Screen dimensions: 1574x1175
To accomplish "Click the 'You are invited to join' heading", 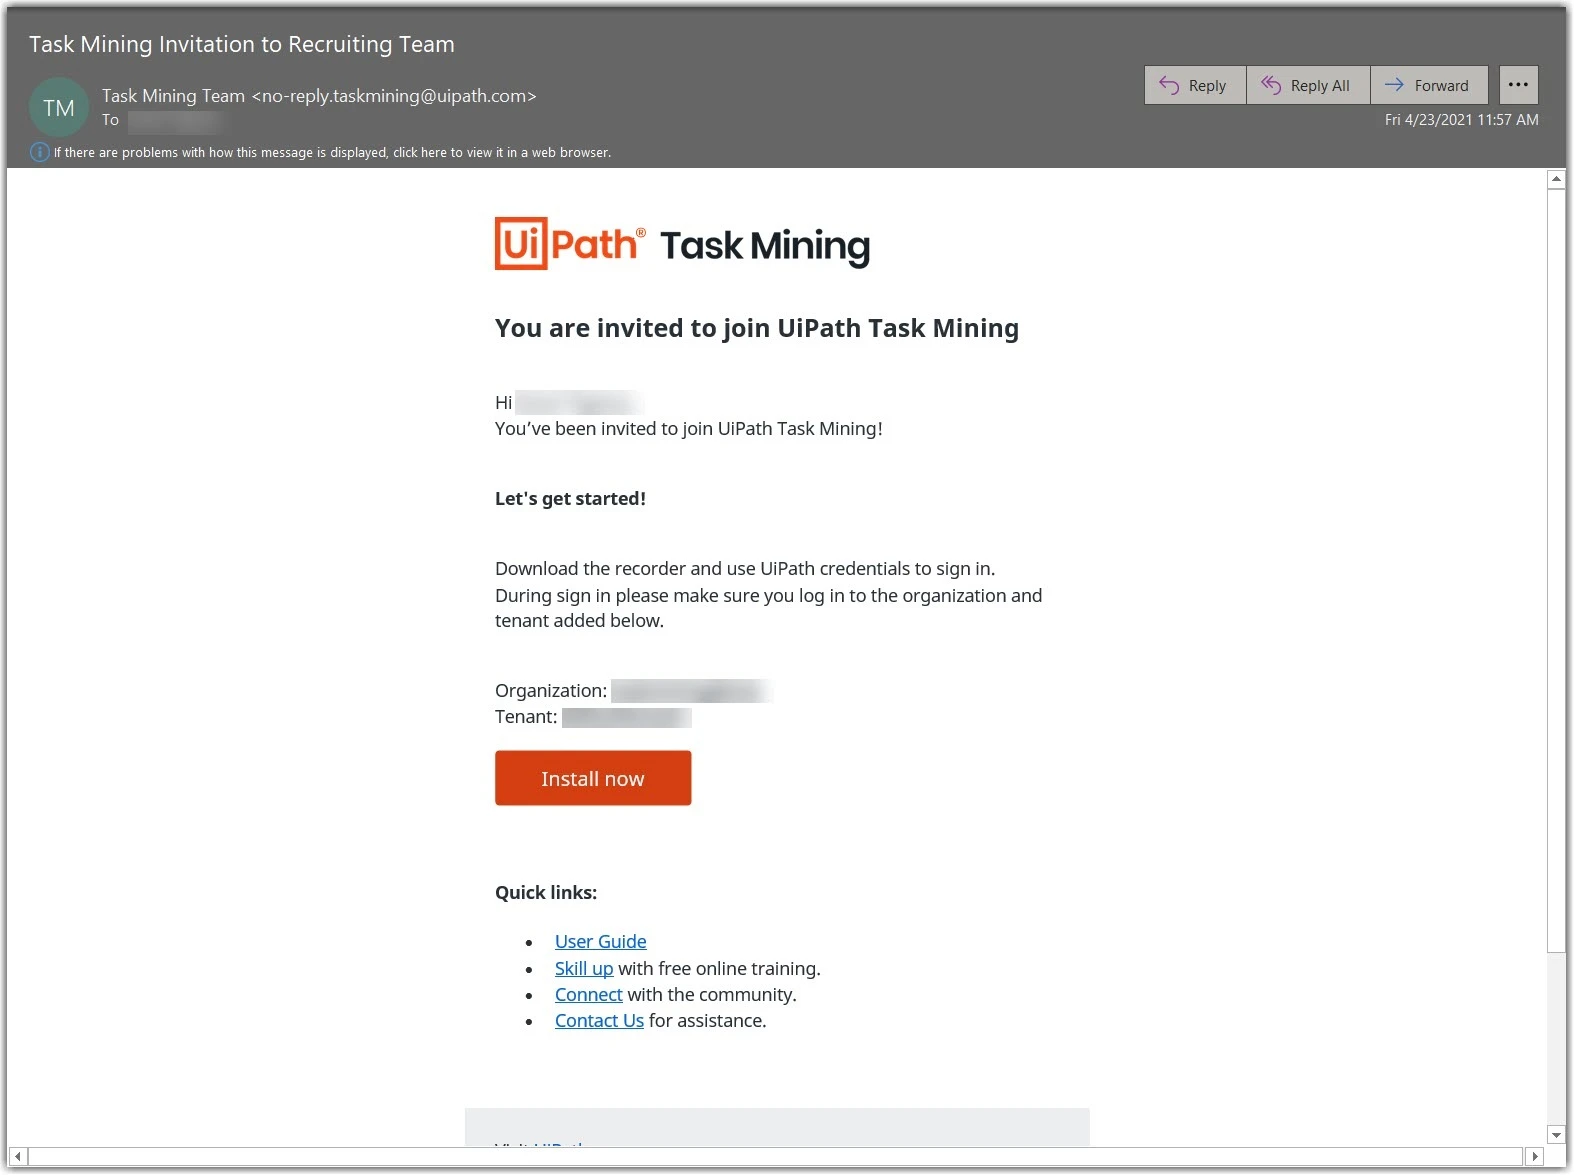I will point(757,328).
